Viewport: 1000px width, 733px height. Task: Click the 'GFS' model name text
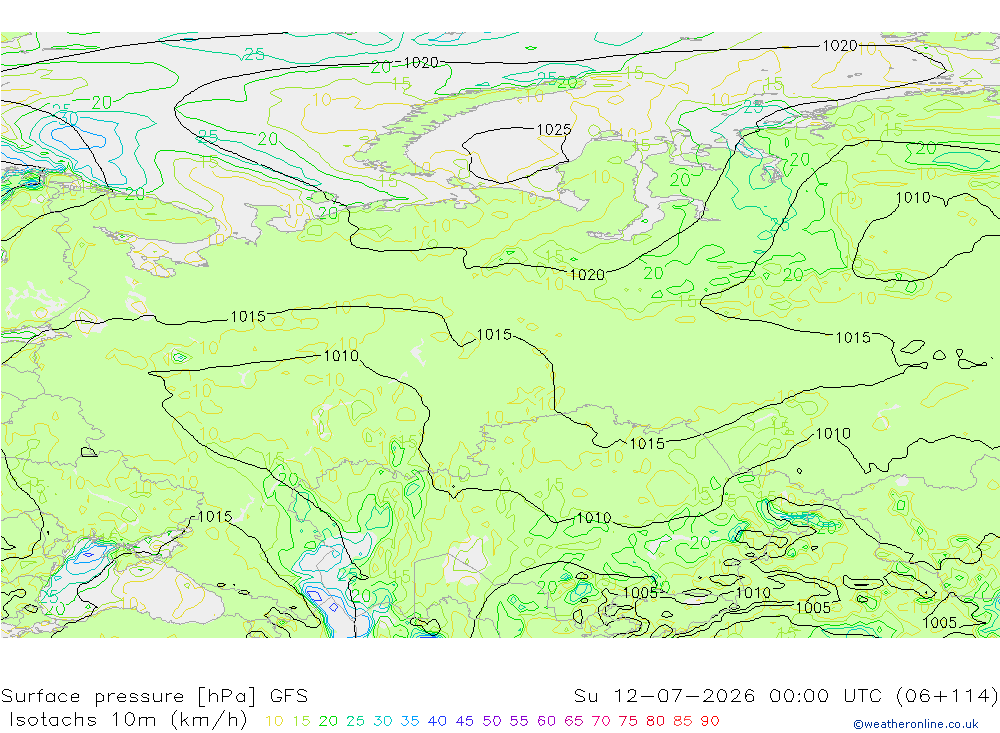click(289, 695)
